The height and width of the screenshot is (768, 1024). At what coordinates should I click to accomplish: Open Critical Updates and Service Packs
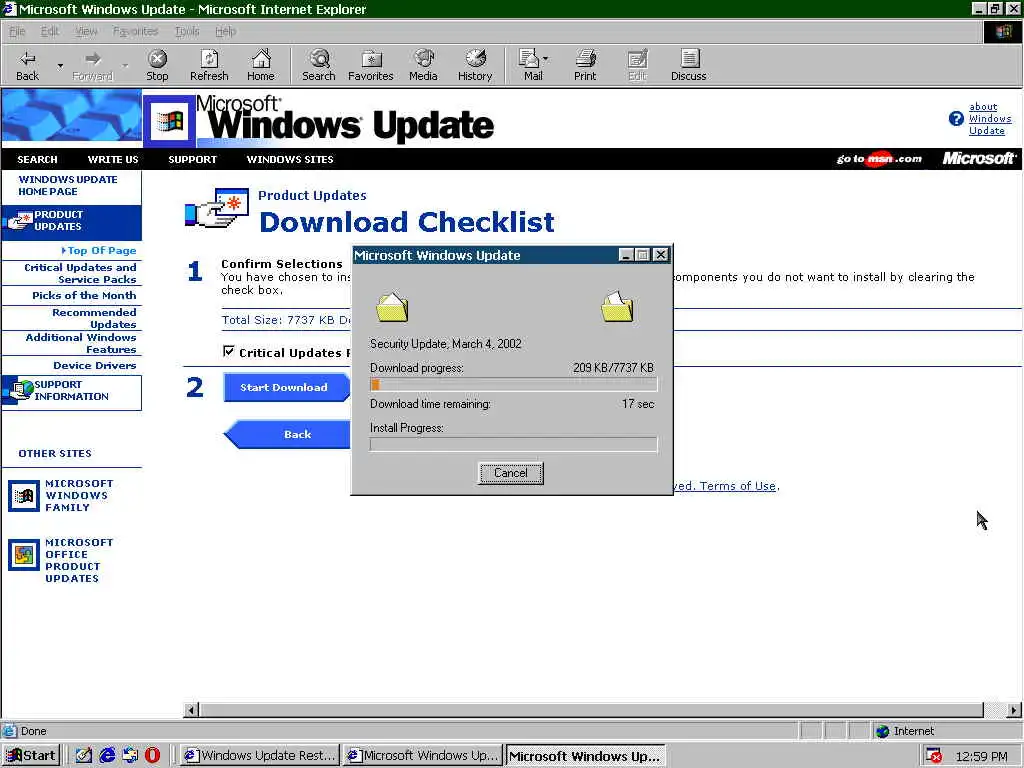point(80,273)
